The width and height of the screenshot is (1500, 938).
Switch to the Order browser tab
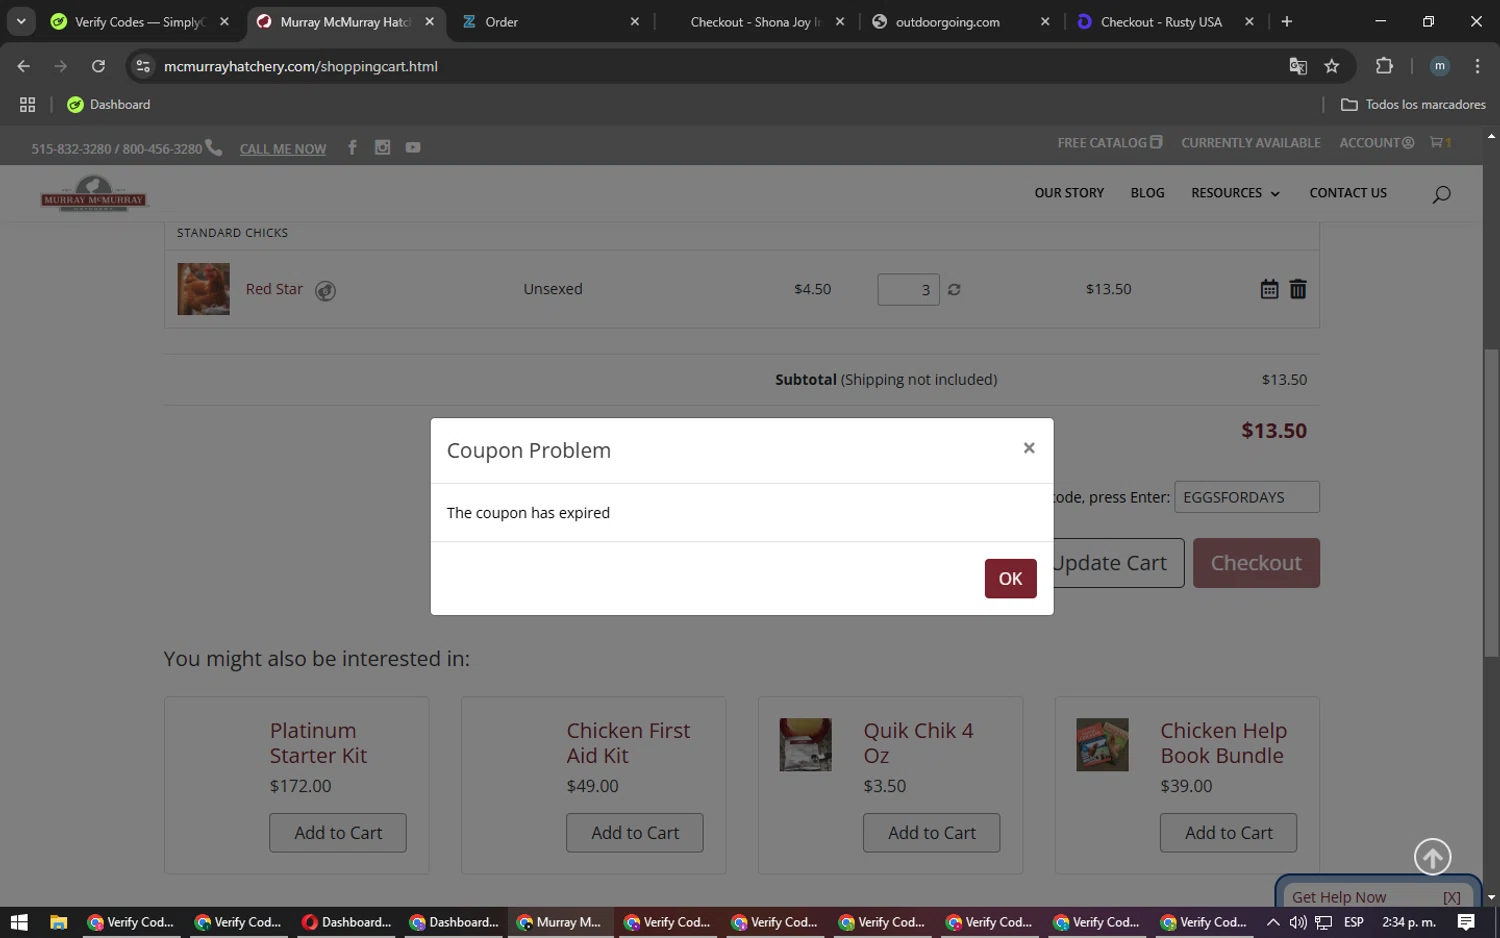550,21
